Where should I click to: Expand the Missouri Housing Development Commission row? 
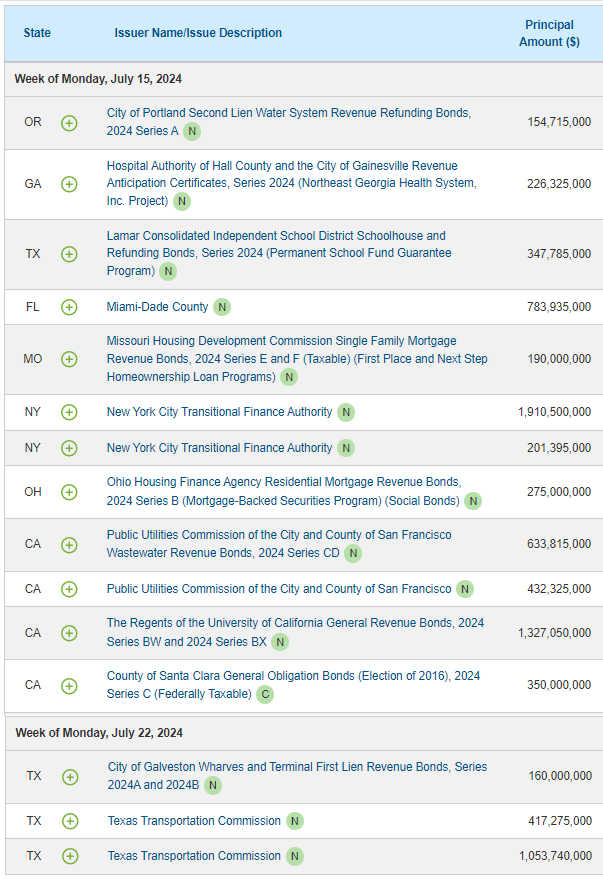69,359
